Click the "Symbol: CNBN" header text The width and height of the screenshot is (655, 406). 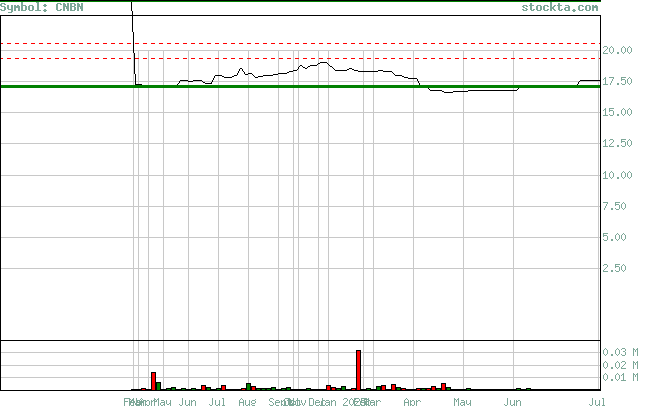42,8
